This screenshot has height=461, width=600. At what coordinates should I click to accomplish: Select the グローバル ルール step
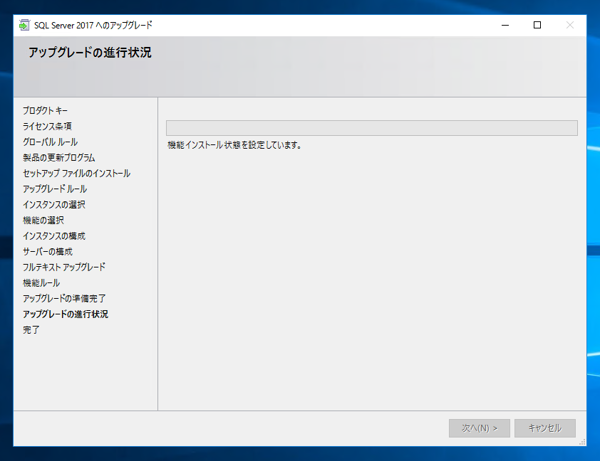[50, 142]
